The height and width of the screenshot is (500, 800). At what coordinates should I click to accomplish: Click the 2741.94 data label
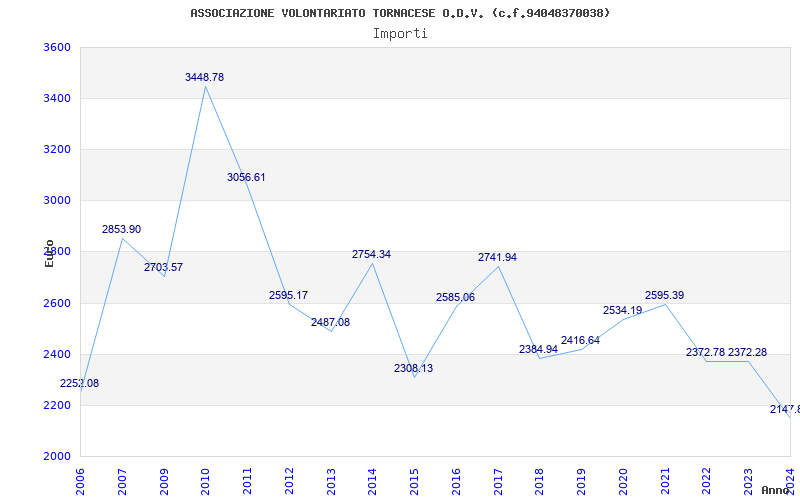pyautogui.click(x=497, y=258)
